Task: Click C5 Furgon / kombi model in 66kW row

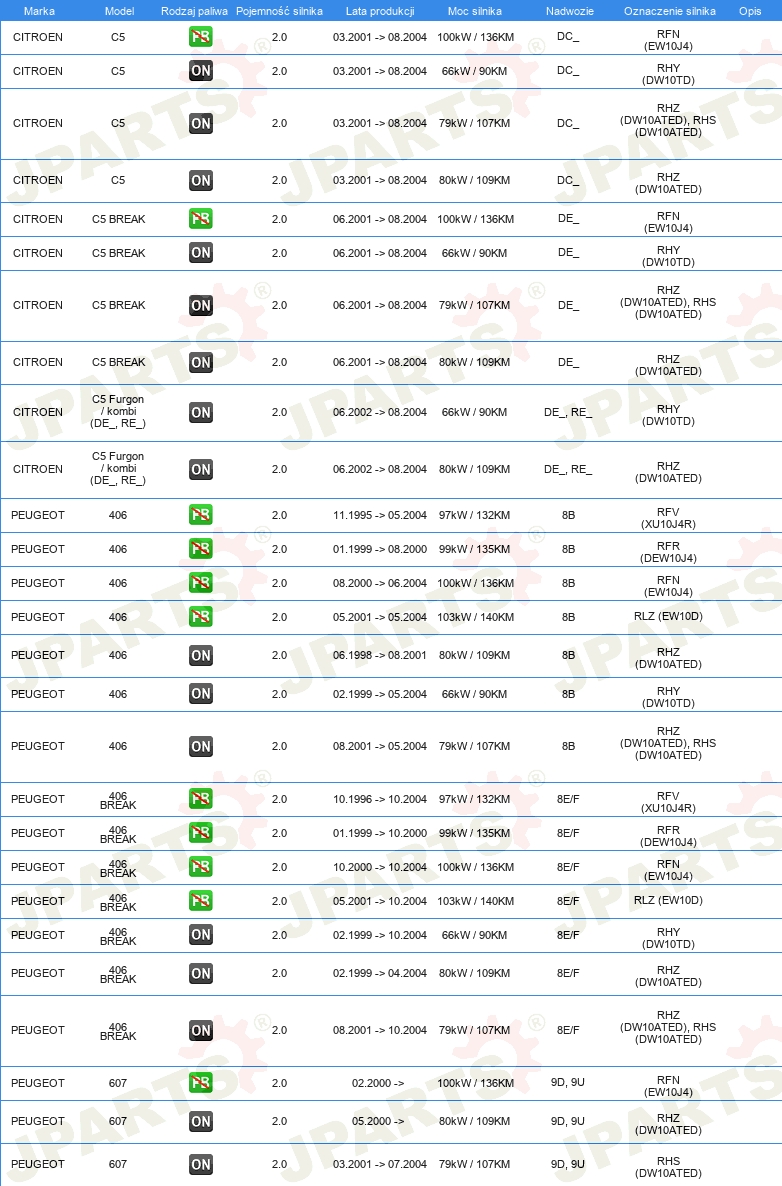Action: [x=118, y=411]
